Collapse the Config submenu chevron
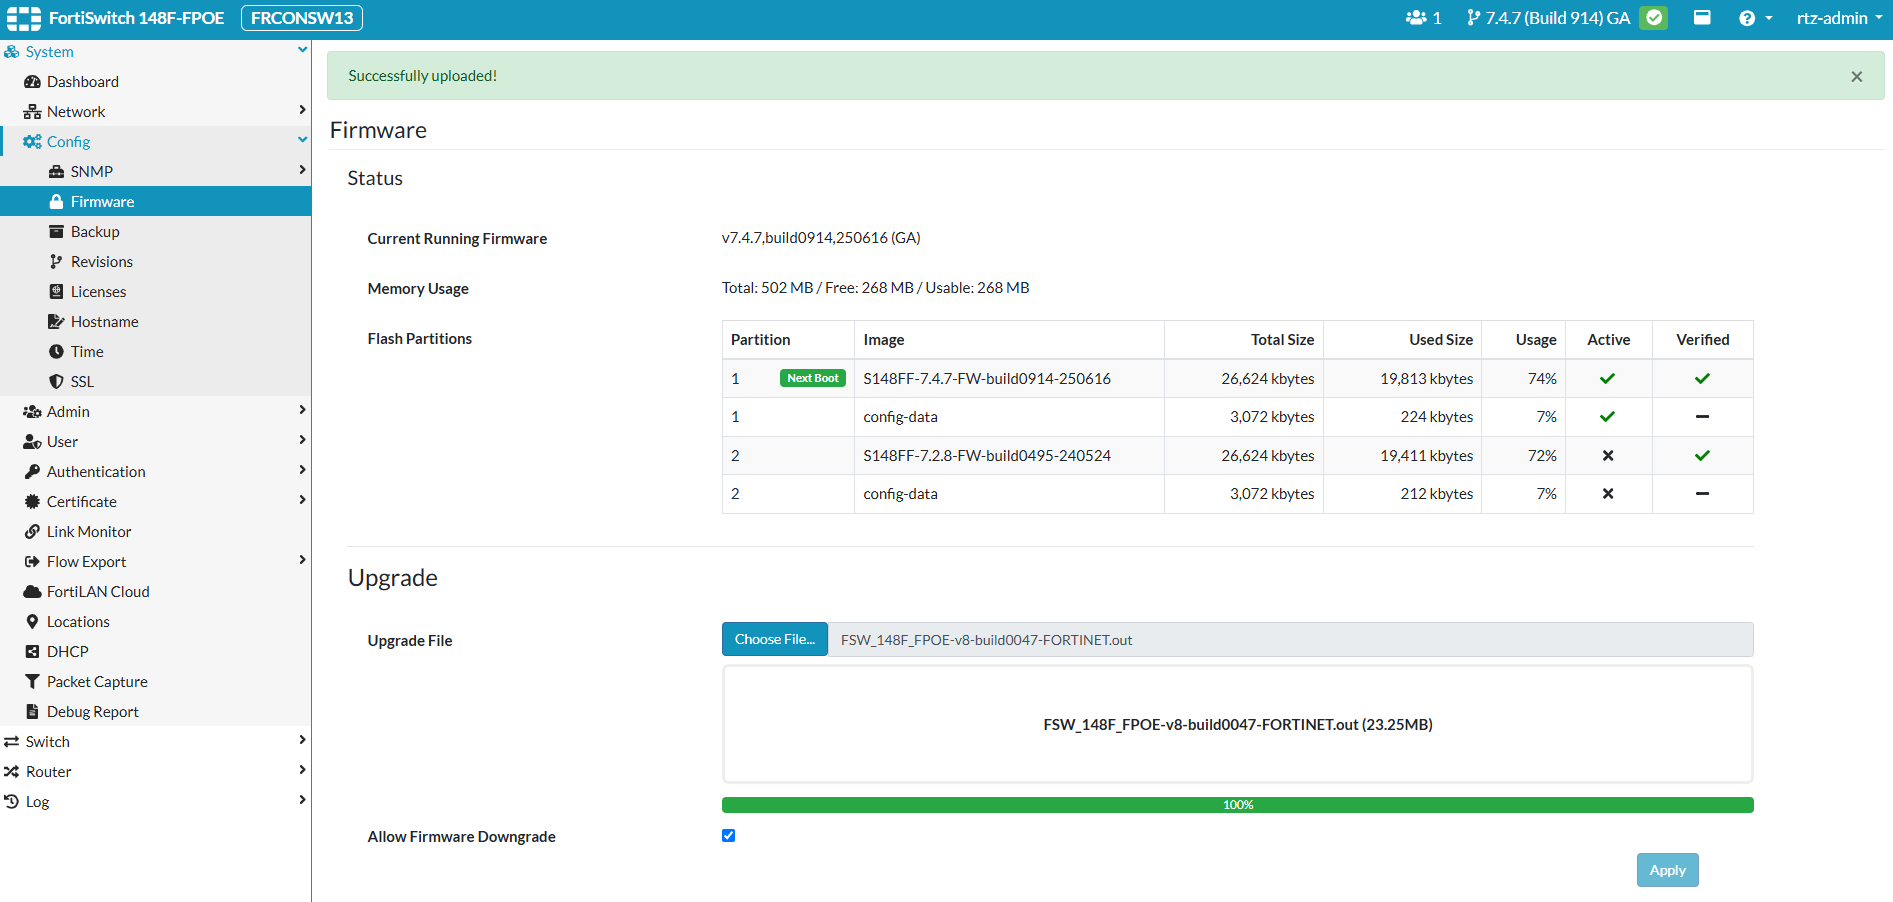The image size is (1893, 902). pyautogui.click(x=302, y=140)
